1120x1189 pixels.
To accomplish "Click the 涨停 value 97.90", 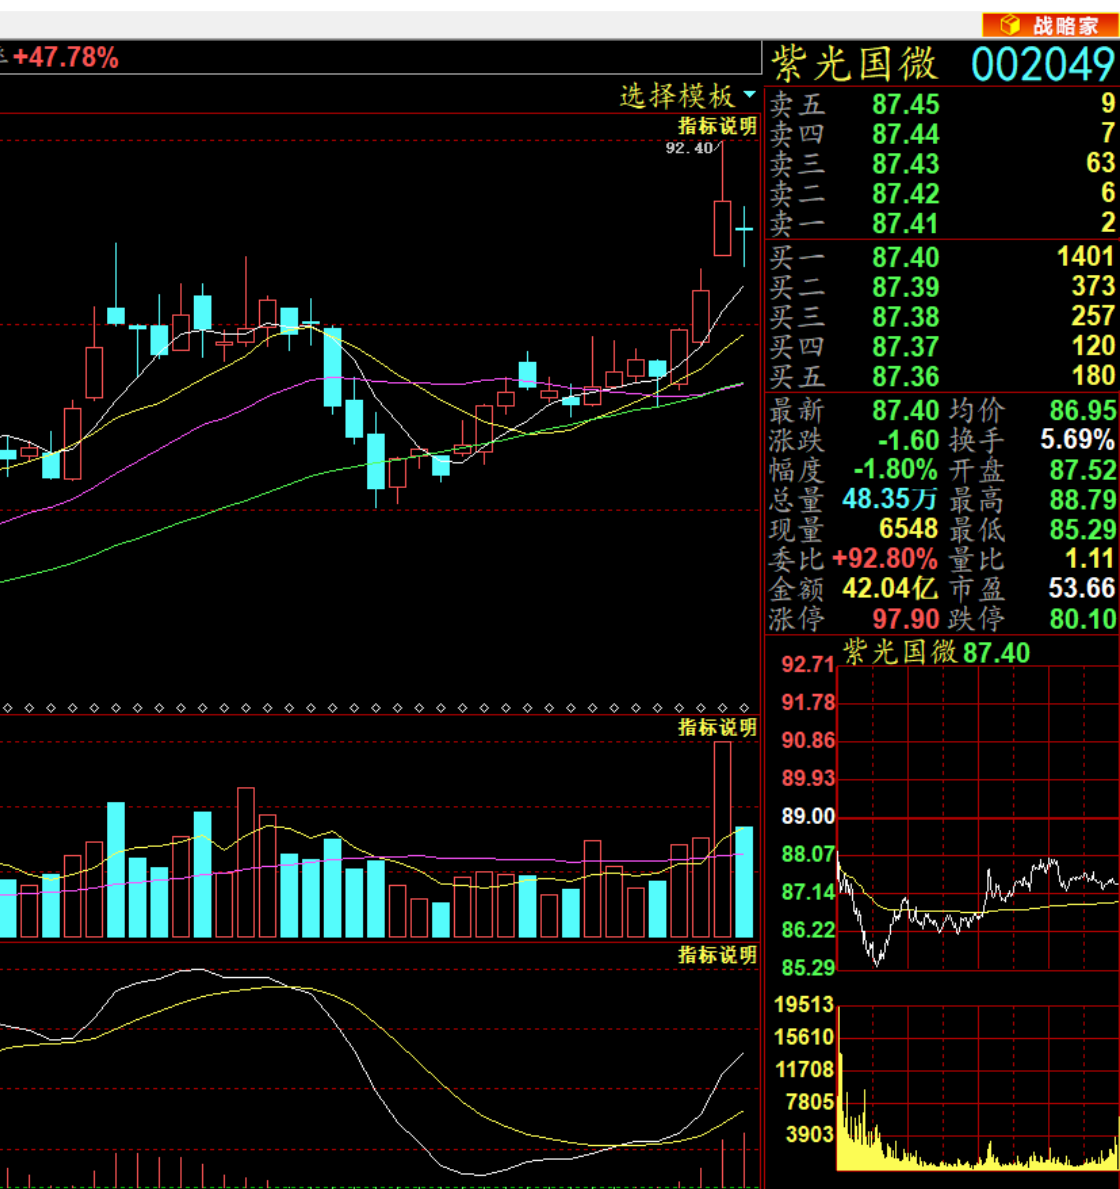I will point(905,619).
